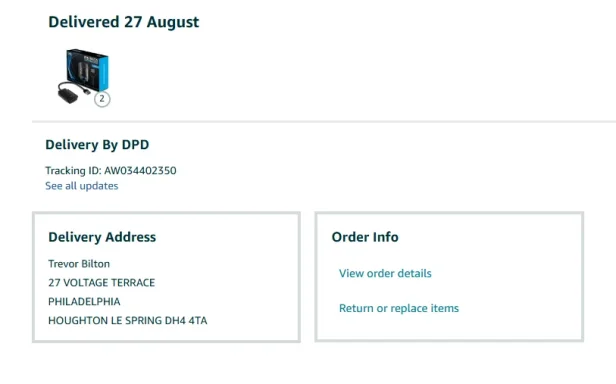Click the Delivered 27 August heading
This screenshot has width=616, height=384.
(124, 22)
